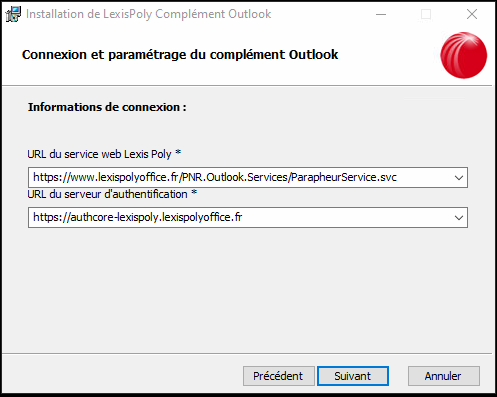Click the installer icon in title bar
This screenshot has height=397, width=497.
point(13,14)
